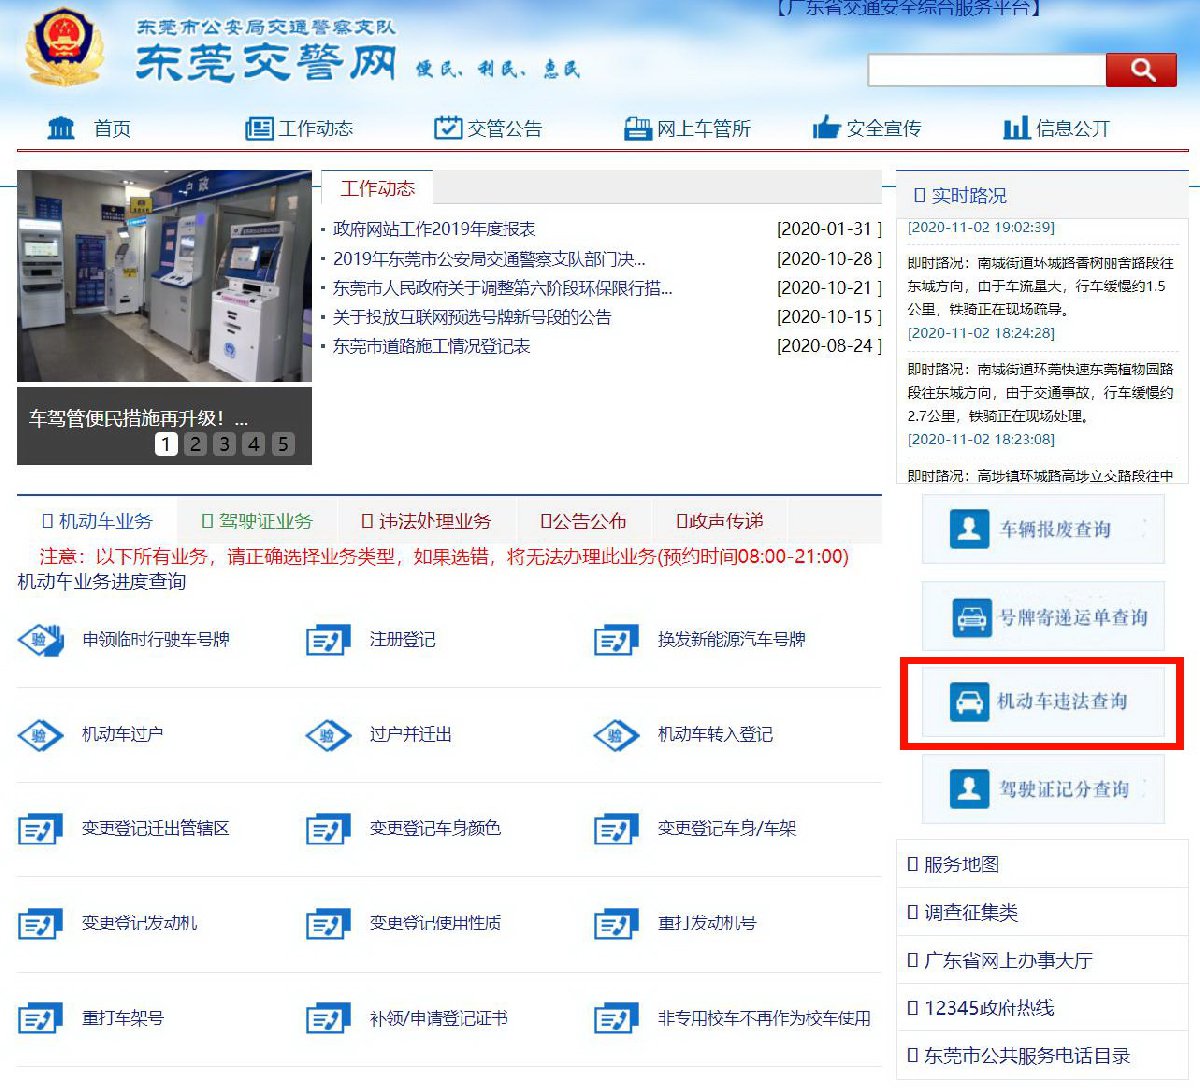The width and height of the screenshot is (1200, 1088).
Task: Click the 机动车过户 diamond icon
Action: pos(40,735)
